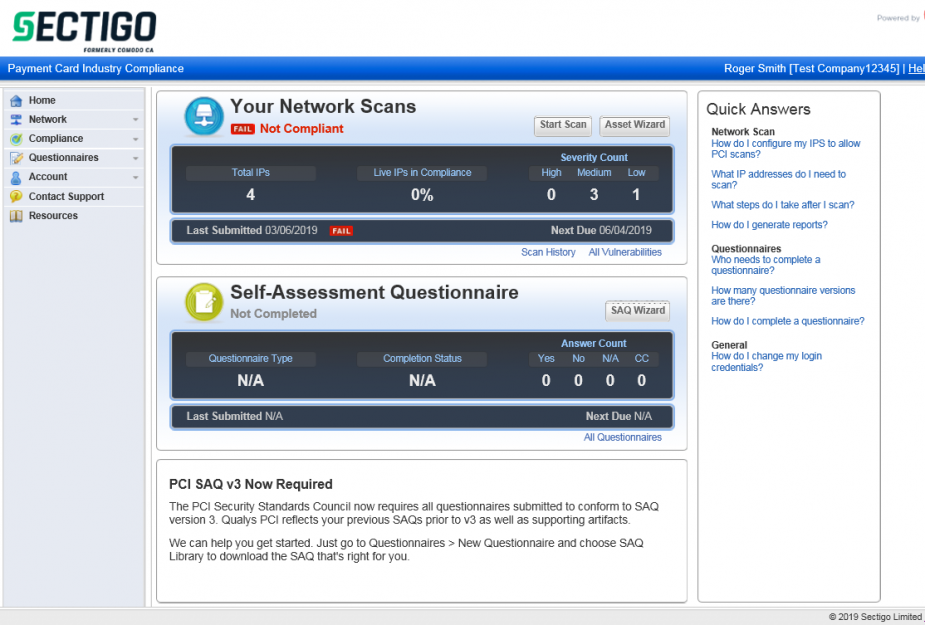The image size is (925, 625).
Task: Click the 2019 Sectigo Limited copyright text
Action: pos(875,617)
